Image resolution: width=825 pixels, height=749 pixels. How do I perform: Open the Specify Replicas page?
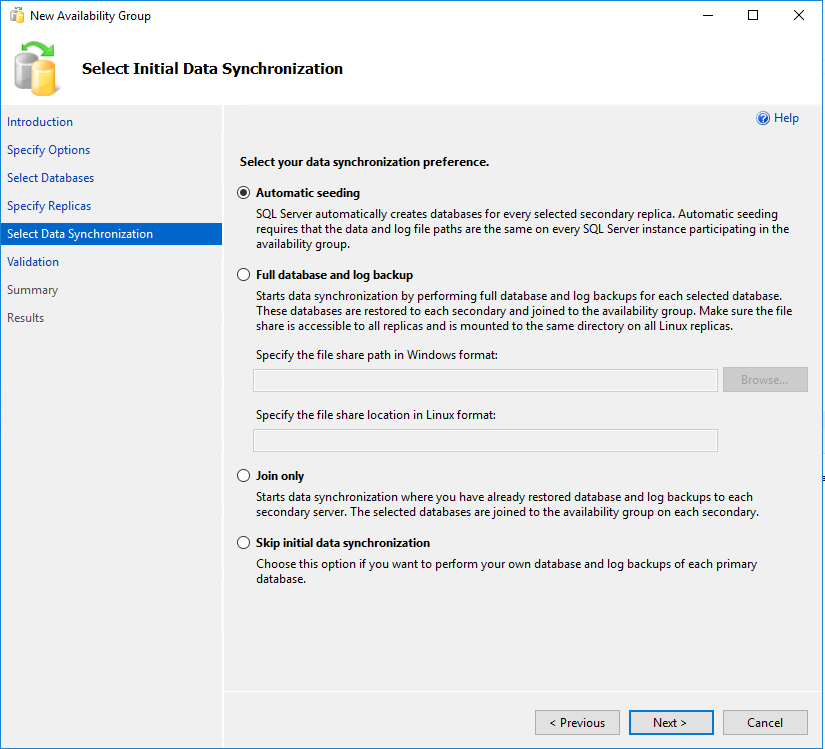pyautogui.click(x=49, y=206)
